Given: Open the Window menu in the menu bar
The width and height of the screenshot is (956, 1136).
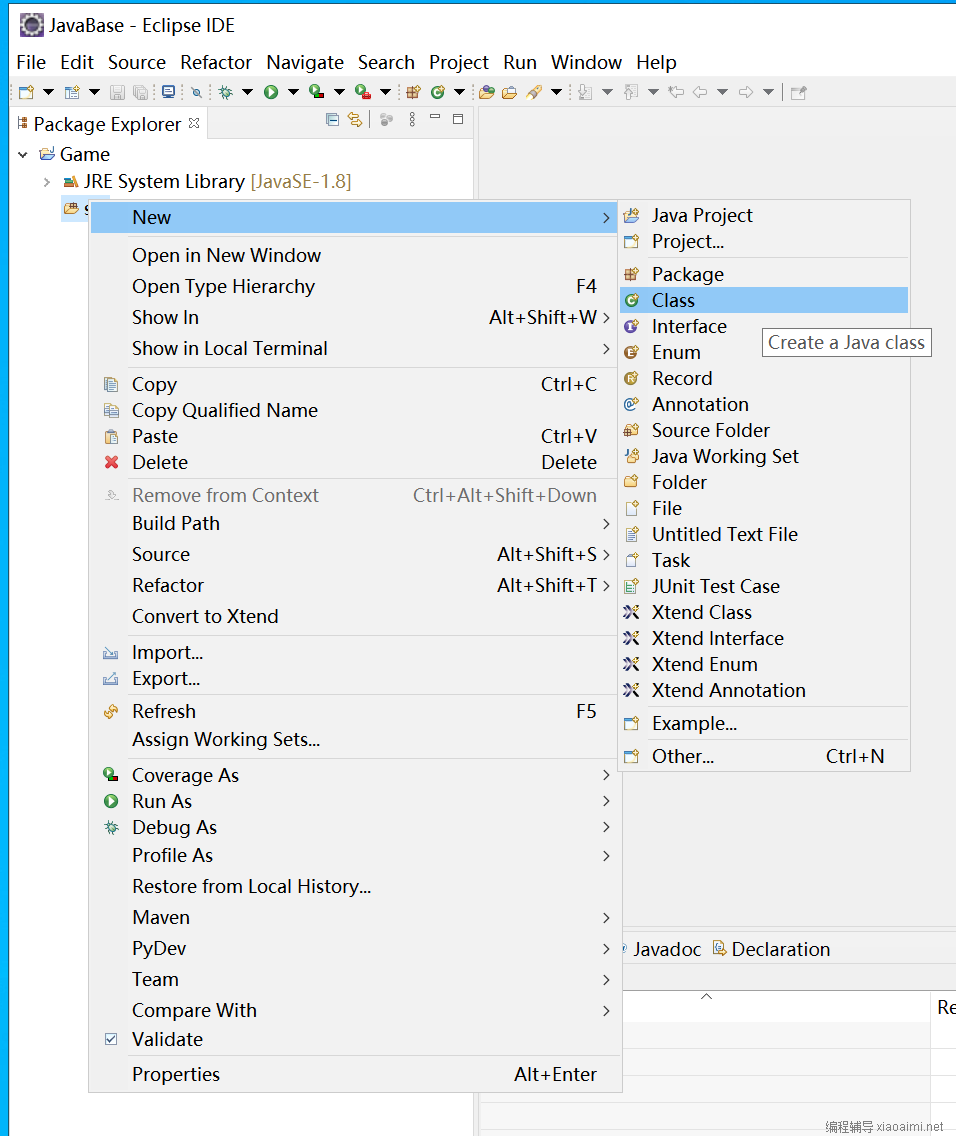Looking at the screenshot, I should (587, 62).
